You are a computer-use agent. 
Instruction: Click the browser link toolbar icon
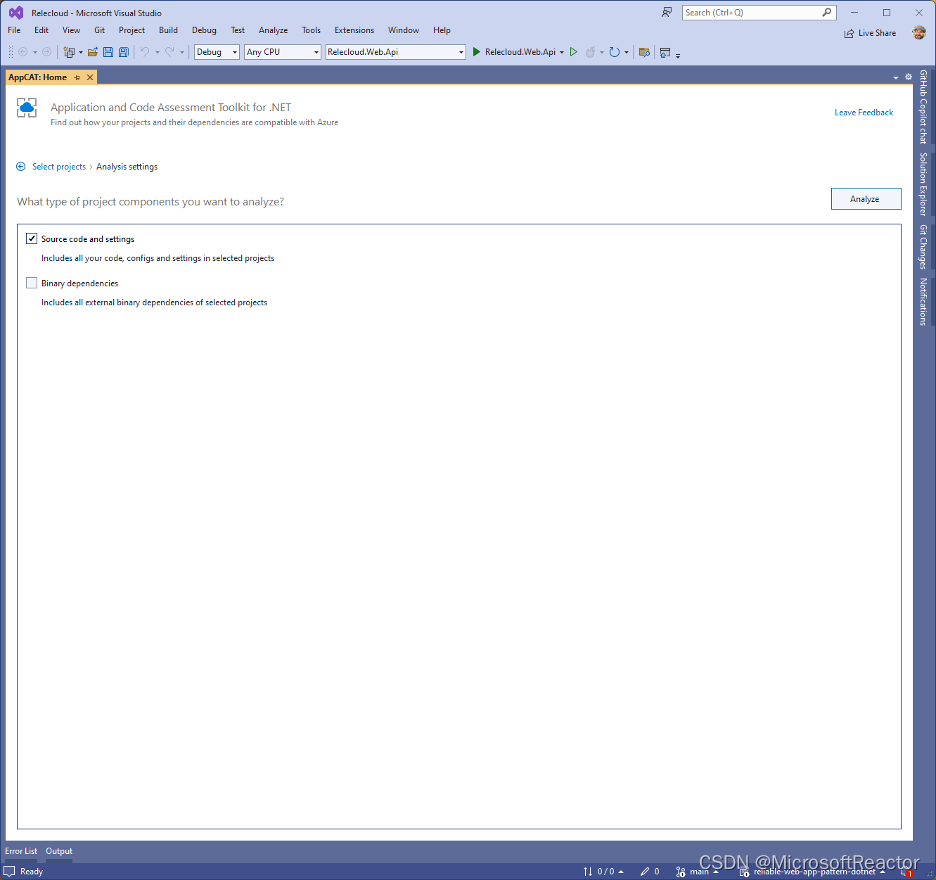pyautogui.click(x=644, y=52)
